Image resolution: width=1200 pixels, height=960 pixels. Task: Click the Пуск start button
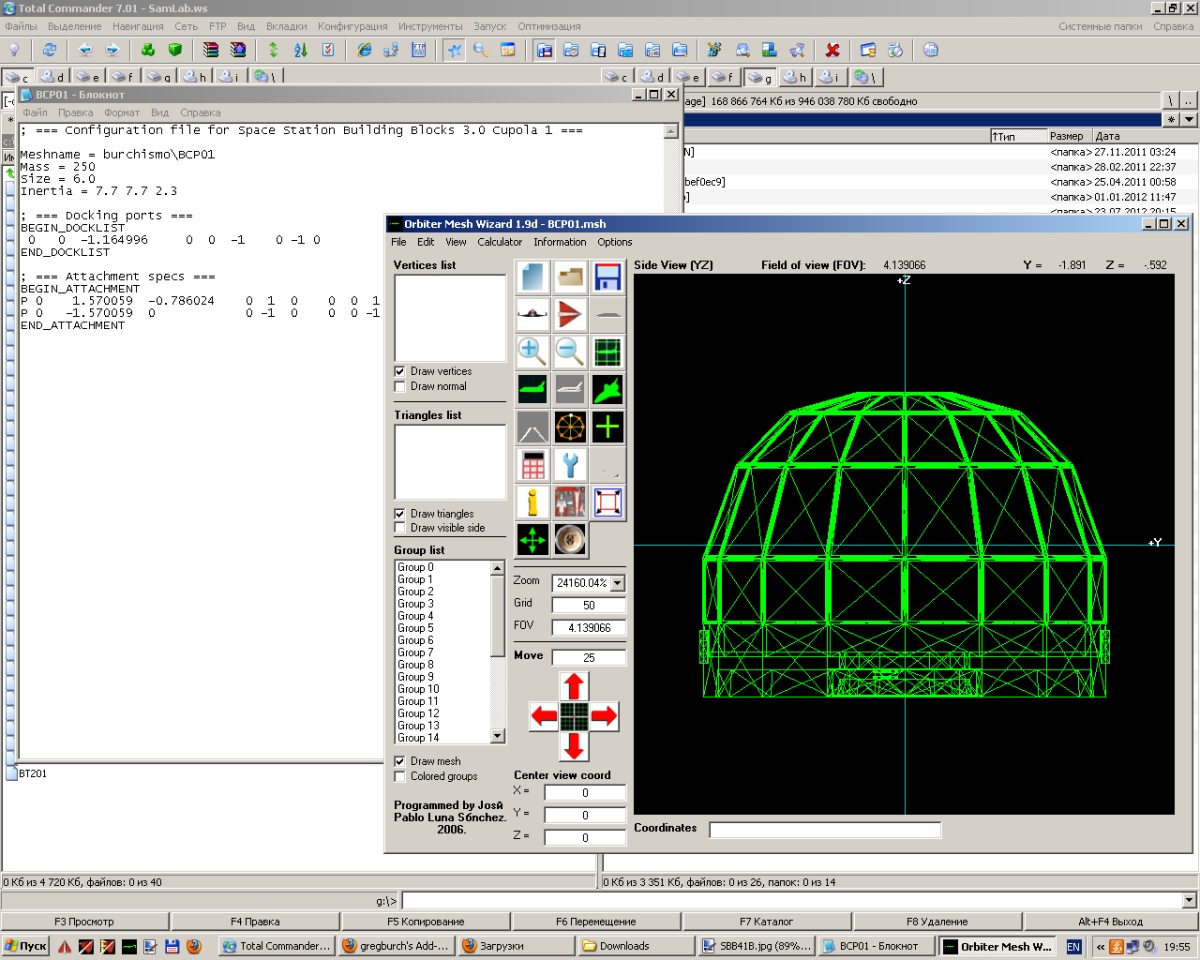[x=25, y=946]
